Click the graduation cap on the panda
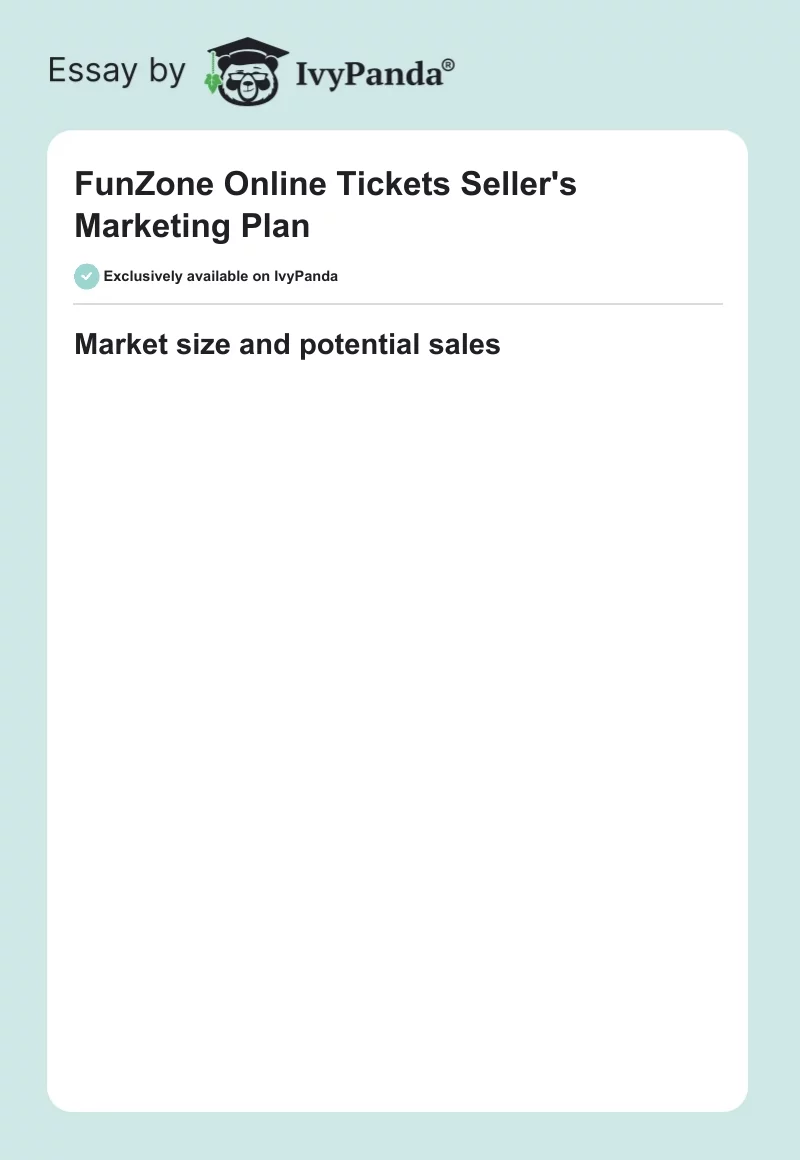800x1160 pixels. 247,52
